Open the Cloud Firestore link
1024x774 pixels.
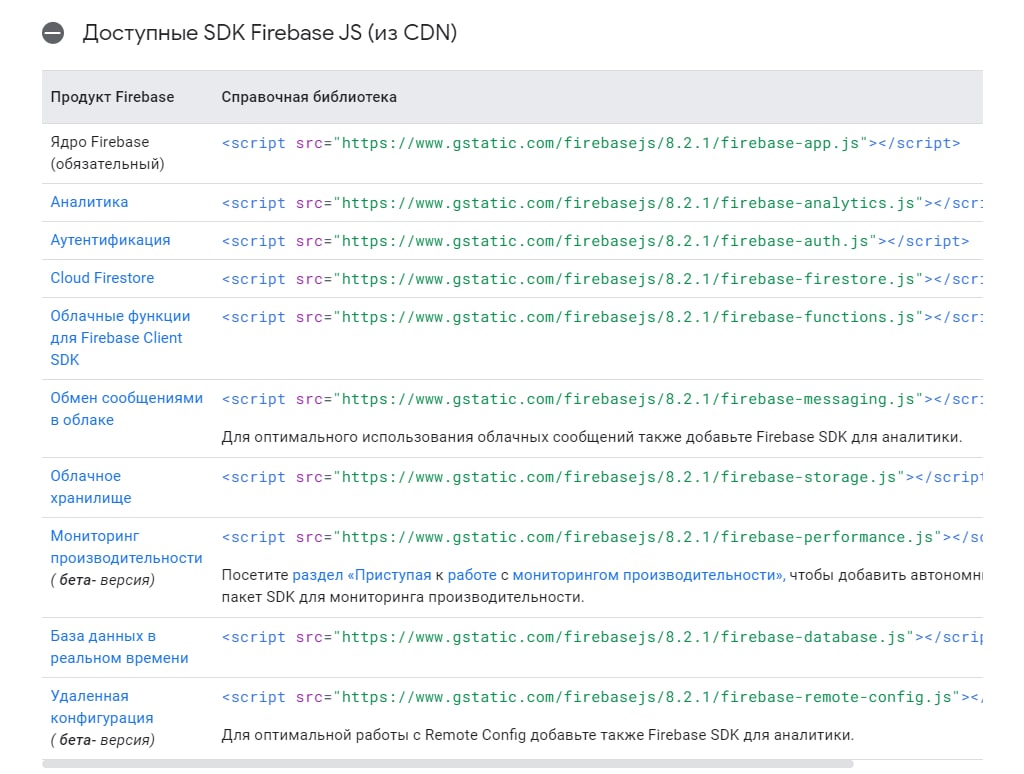(x=103, y=278)
